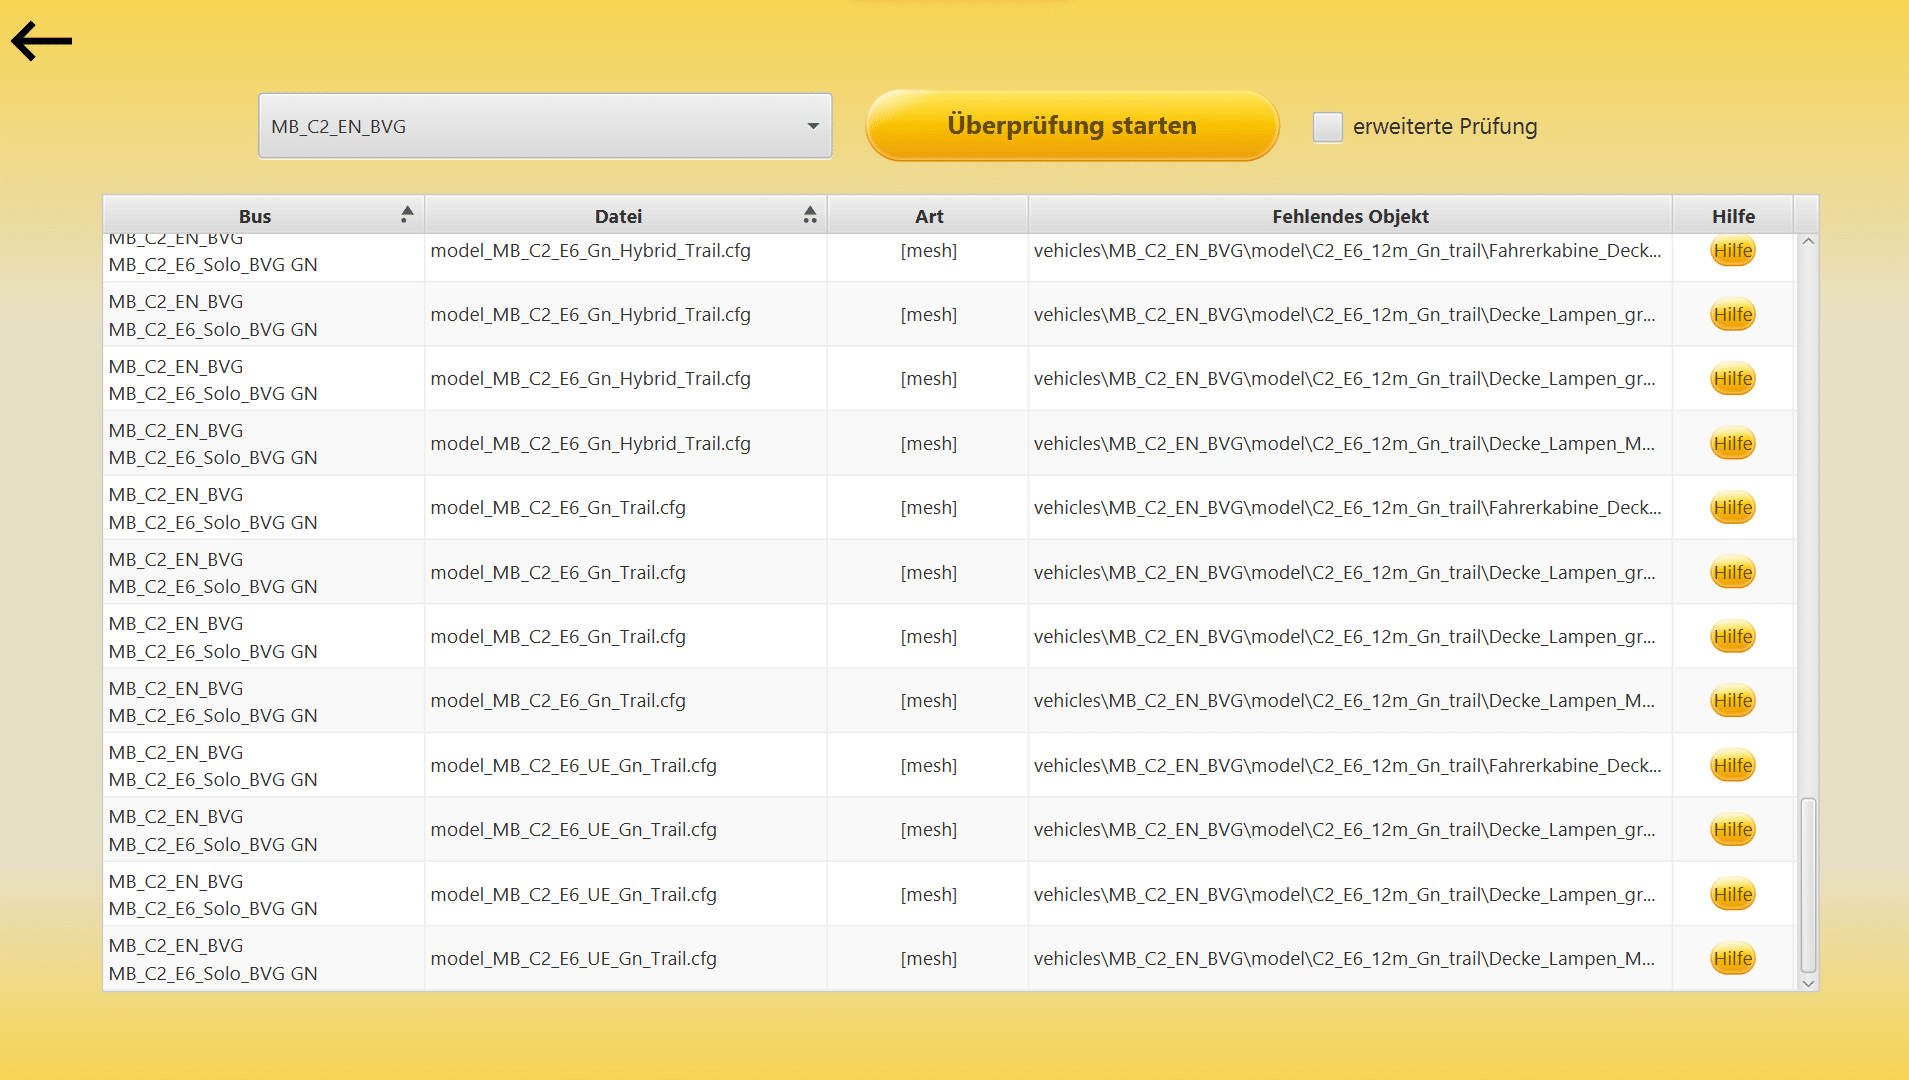Click the scrollbar up arrow
1909x1080 pixels.
point(1807,242)
